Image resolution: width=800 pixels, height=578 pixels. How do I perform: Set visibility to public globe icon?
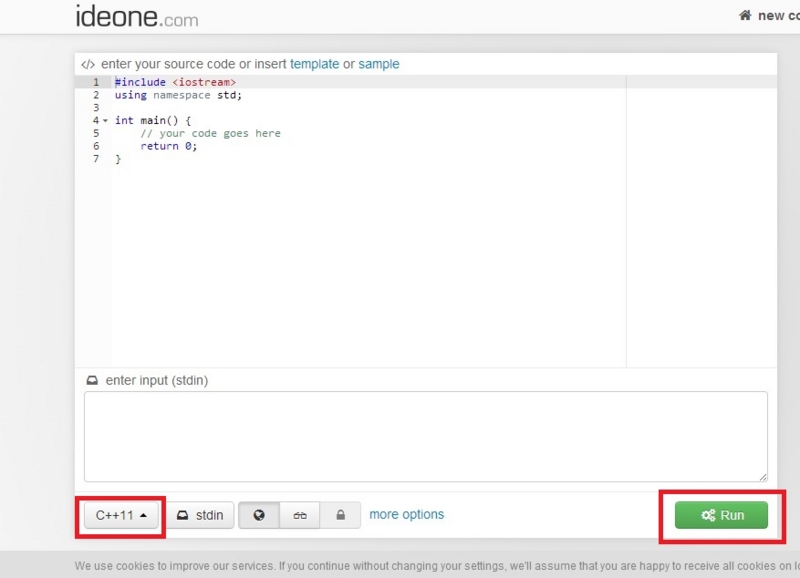click(x=259, y=515)
